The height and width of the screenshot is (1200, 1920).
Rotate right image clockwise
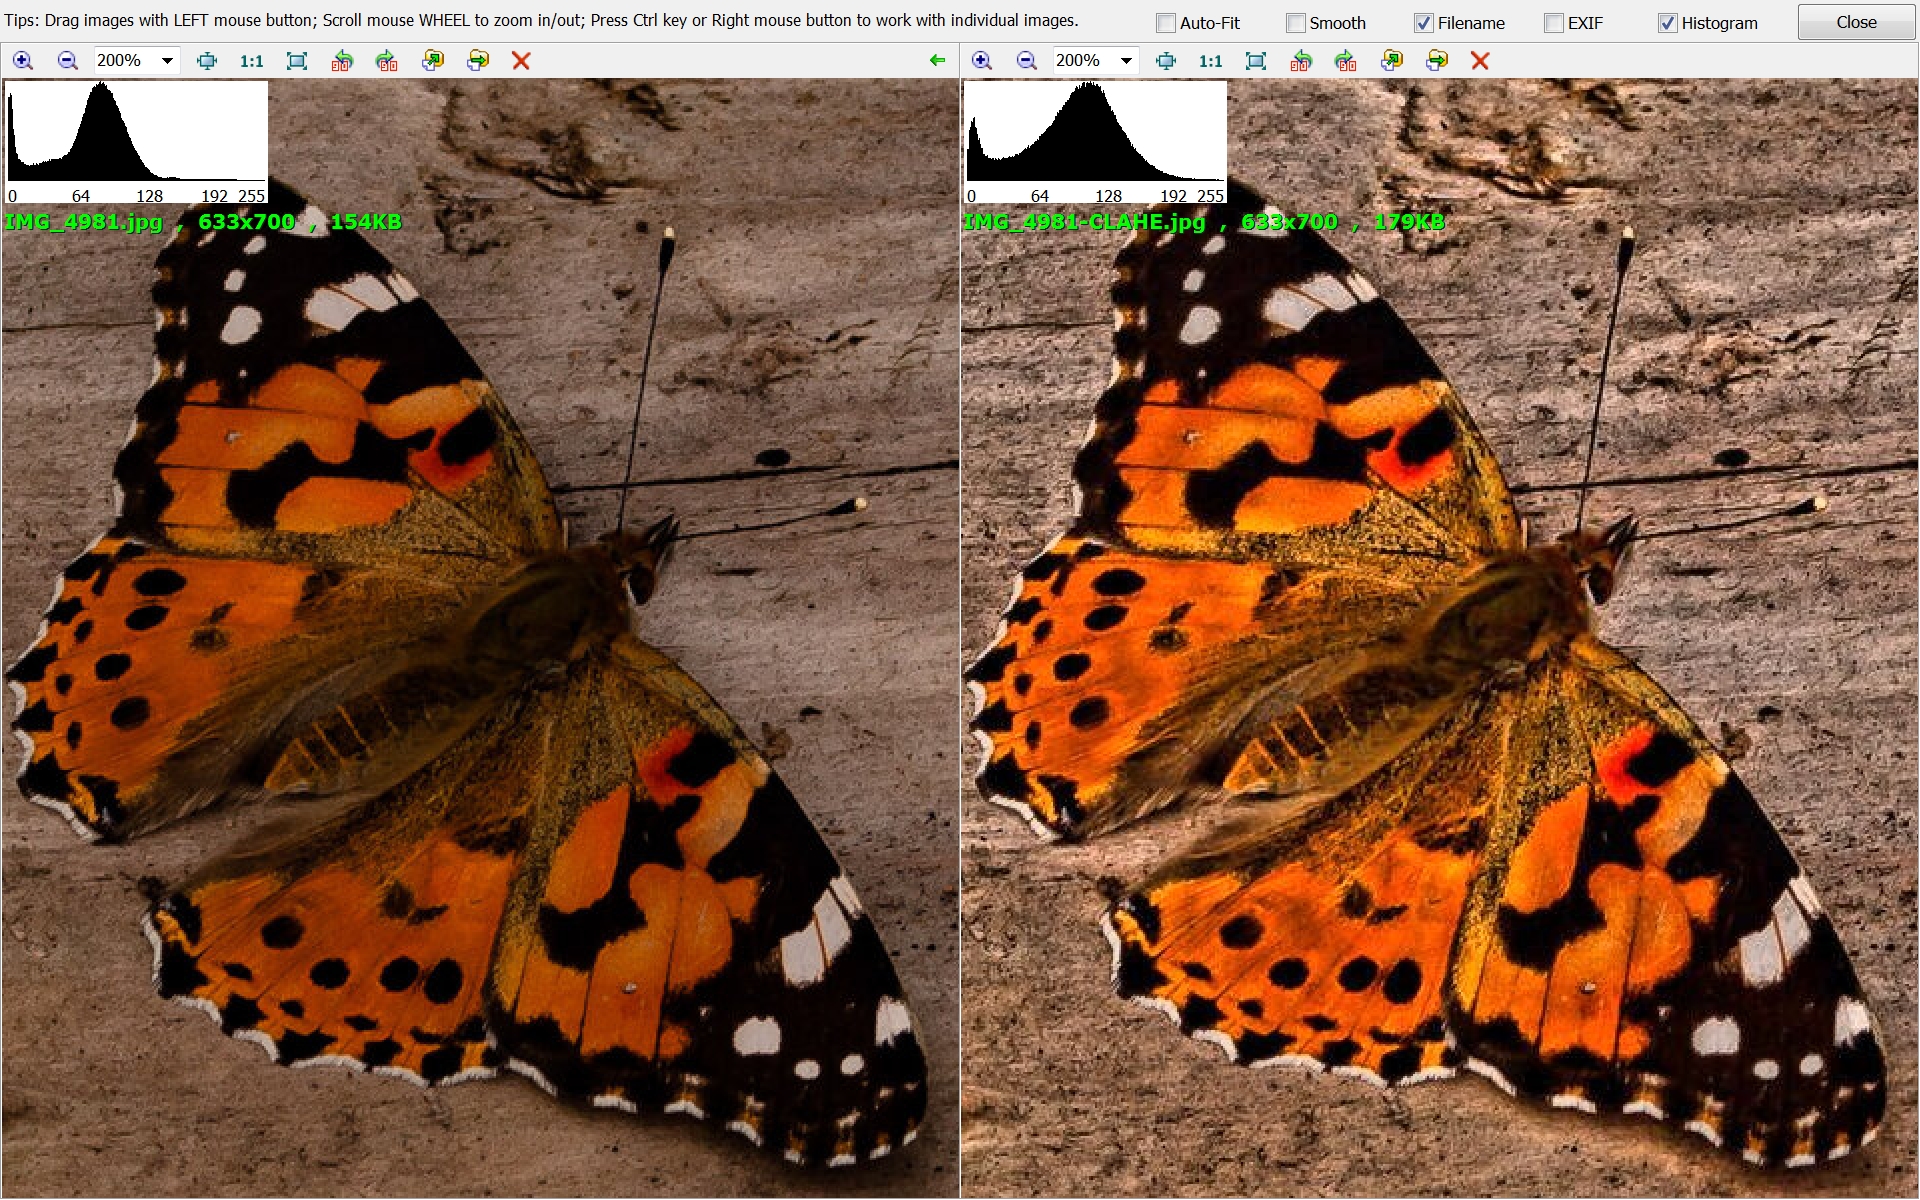(1346, 61)
